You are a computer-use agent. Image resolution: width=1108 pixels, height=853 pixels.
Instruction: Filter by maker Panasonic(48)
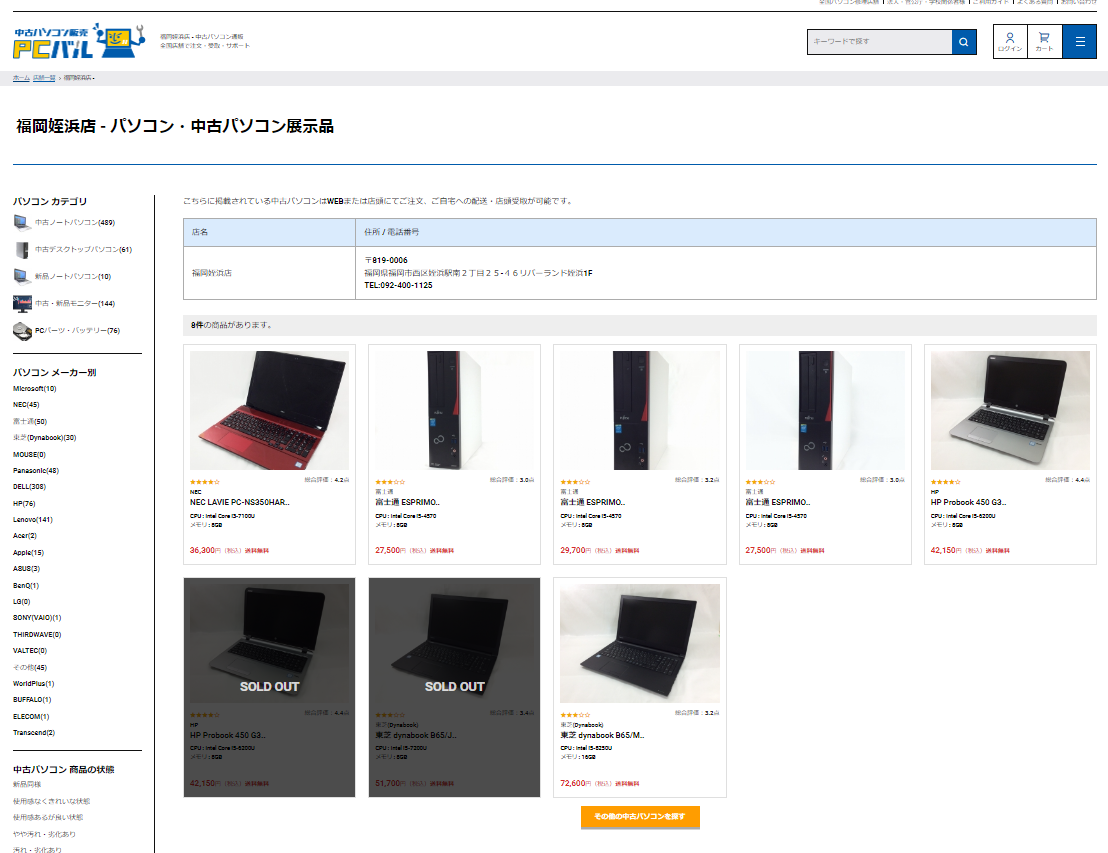(36, 471)
